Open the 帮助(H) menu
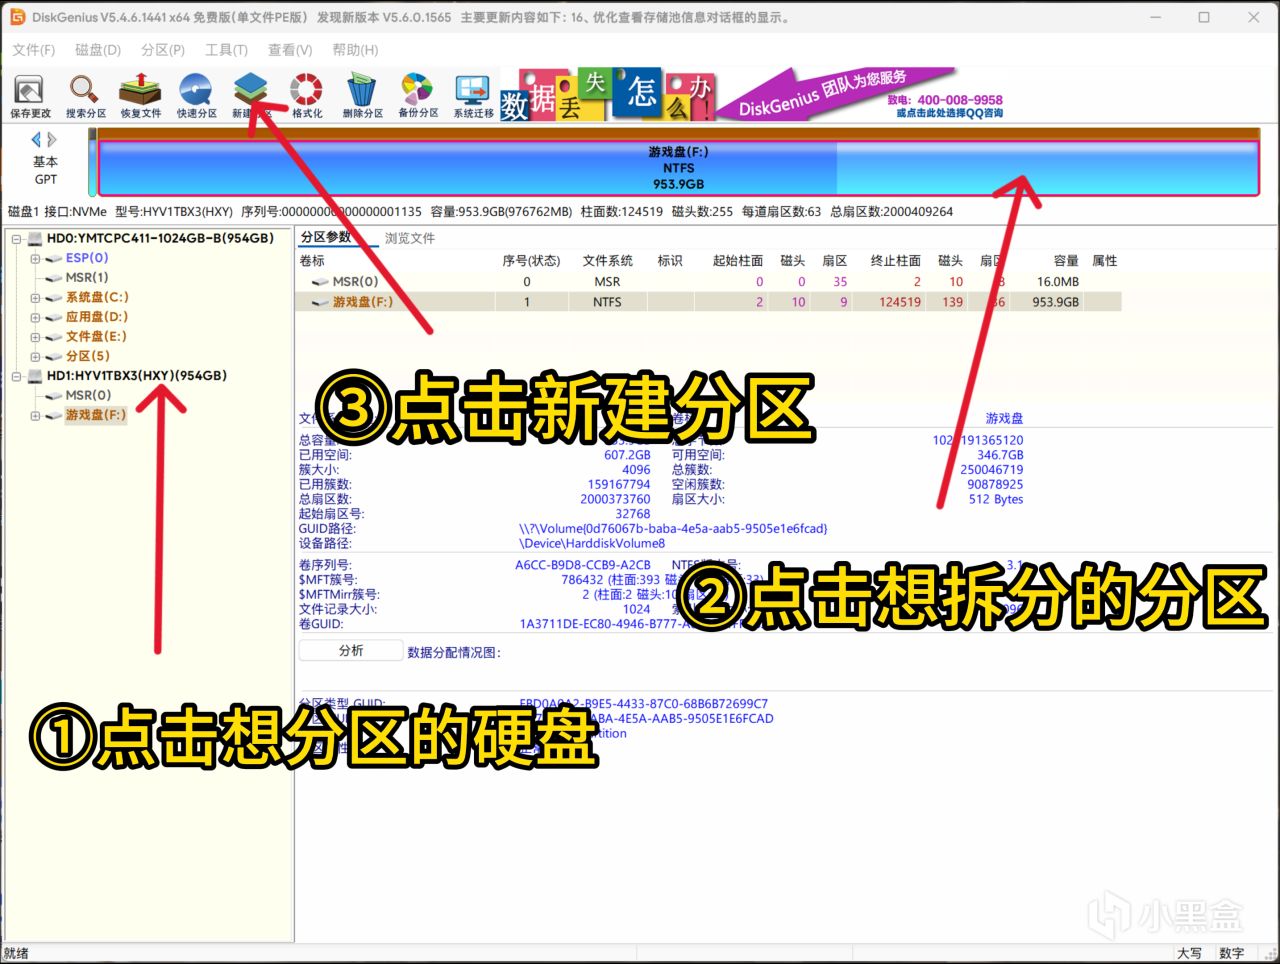1280x964 pixels. pos(355,50)
